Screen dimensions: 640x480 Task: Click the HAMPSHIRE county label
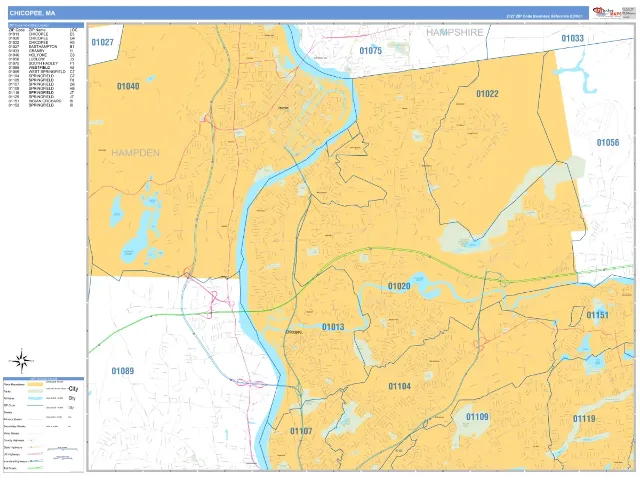click(455, 33)
